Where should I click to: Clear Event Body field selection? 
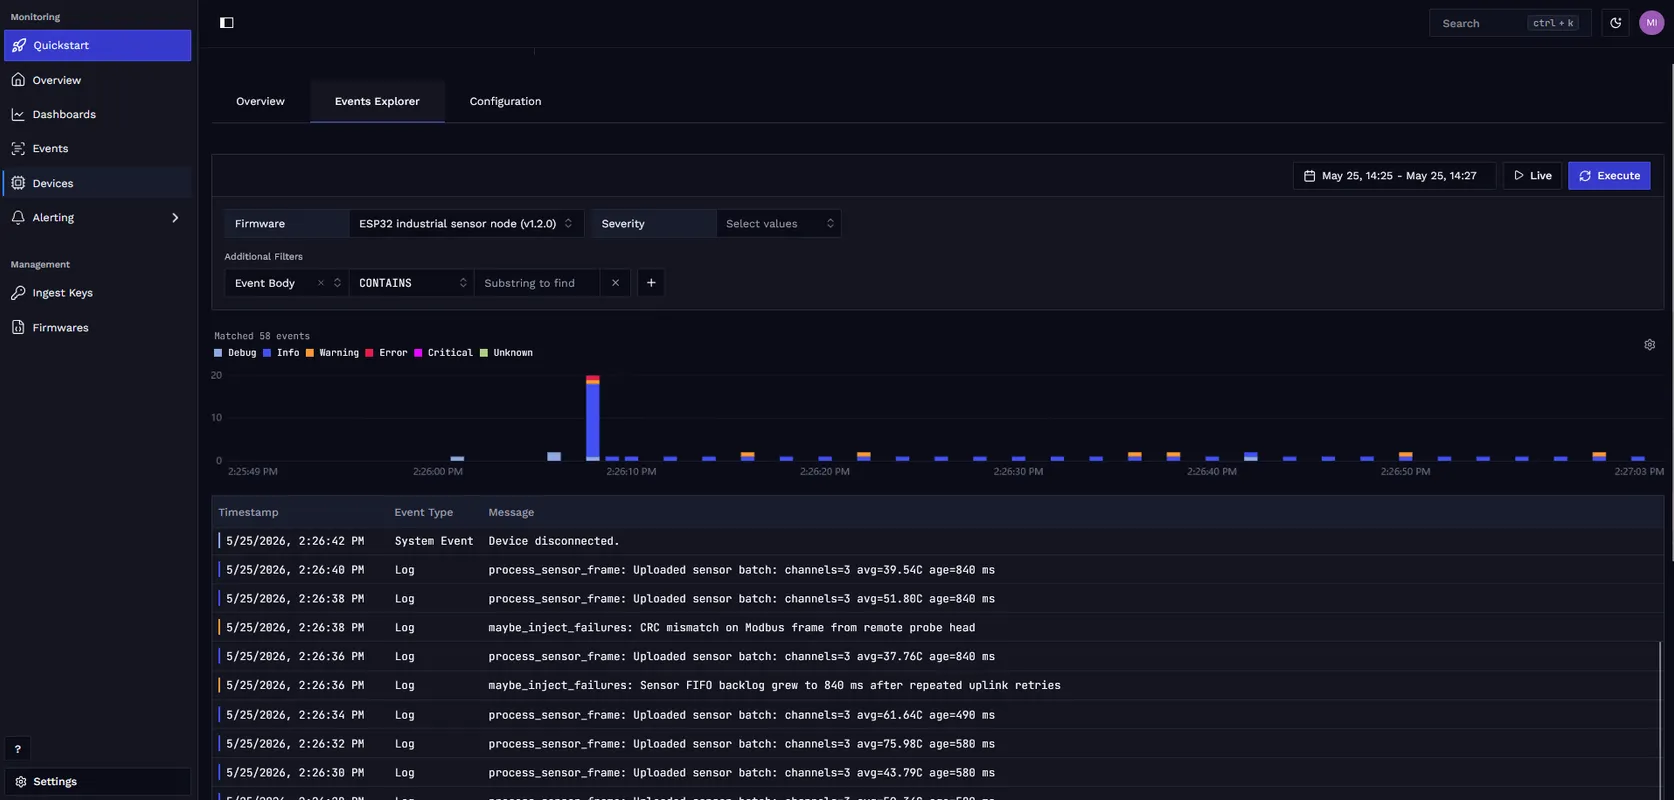[x=321, y=283]
